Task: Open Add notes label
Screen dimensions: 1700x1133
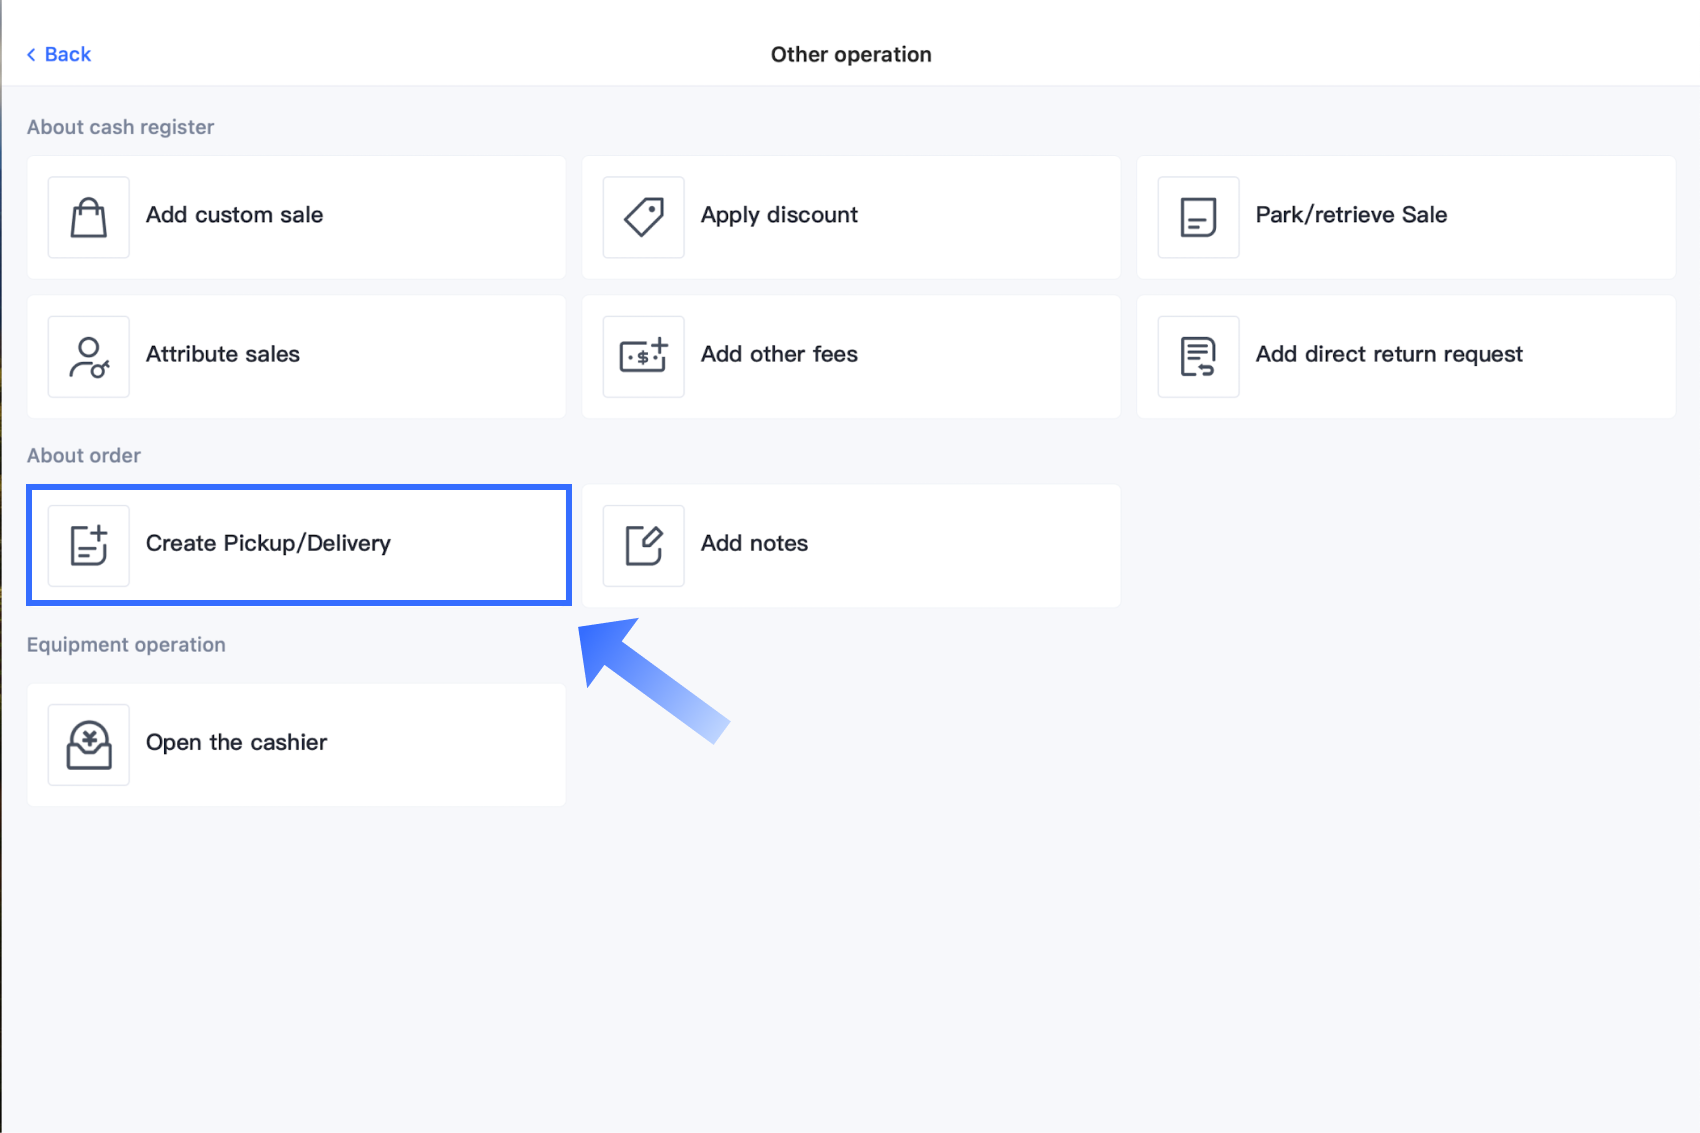Action: (x=754, y=543)
